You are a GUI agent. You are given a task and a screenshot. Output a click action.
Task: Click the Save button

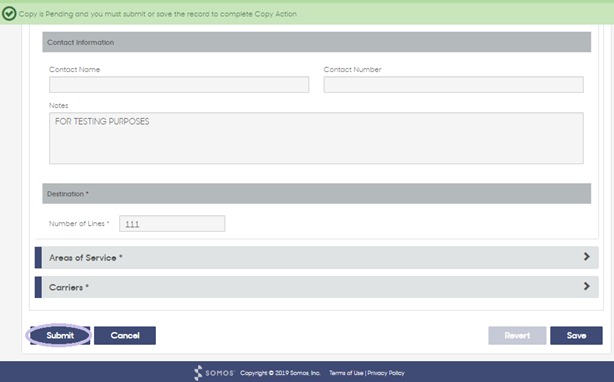coord(576,335)
